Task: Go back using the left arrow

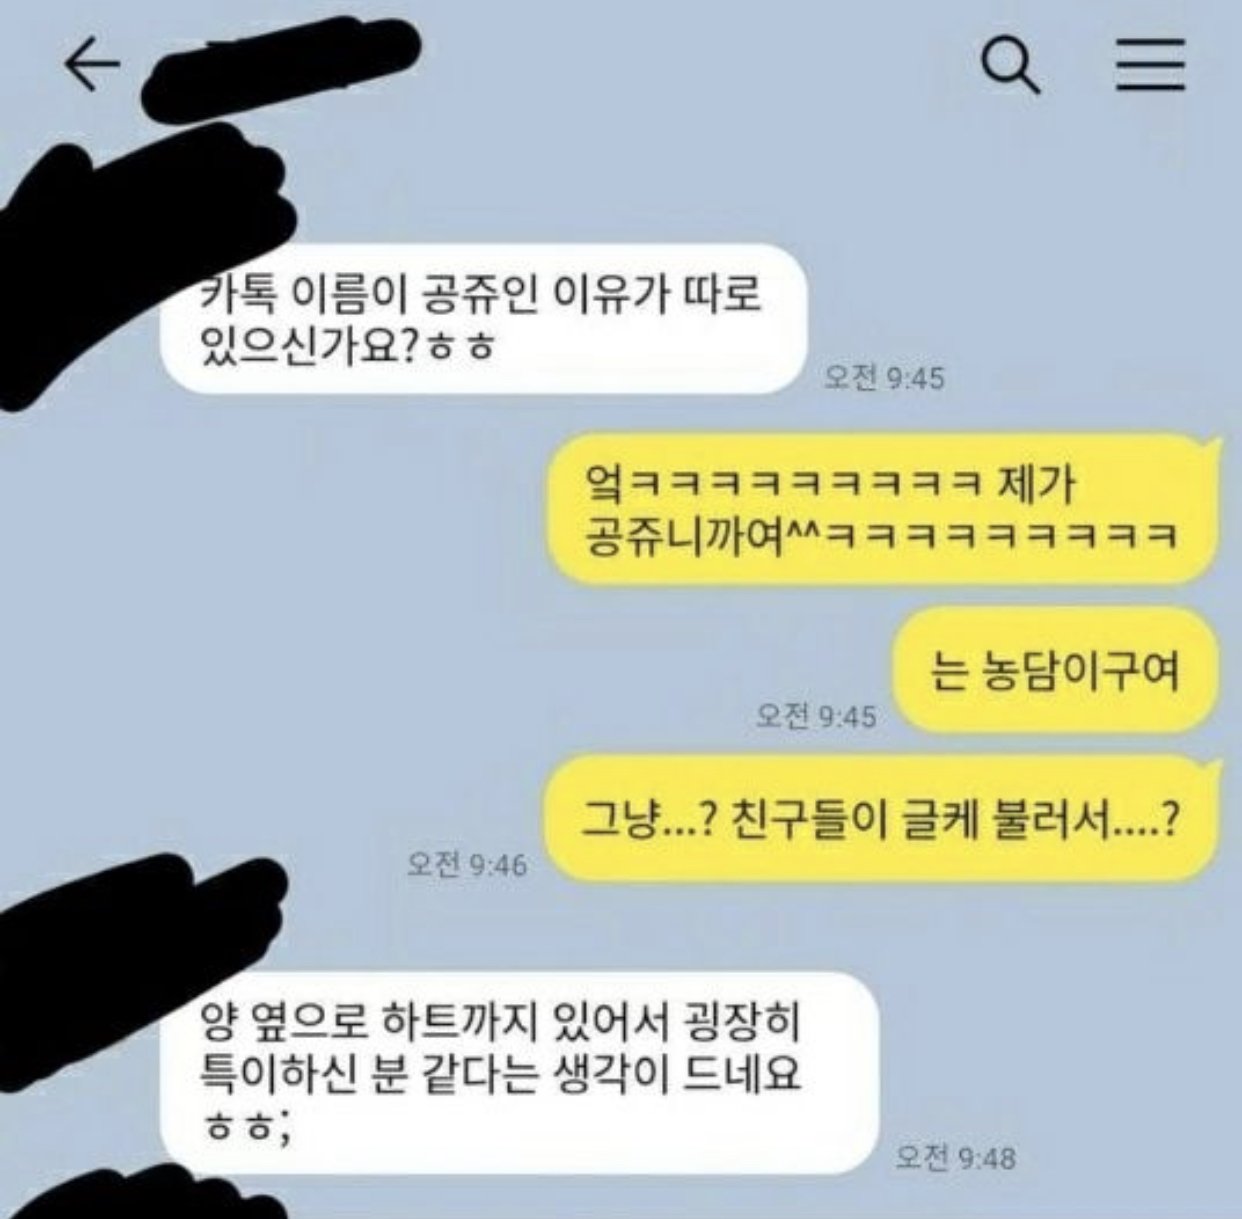Action: tap(92, 66)
